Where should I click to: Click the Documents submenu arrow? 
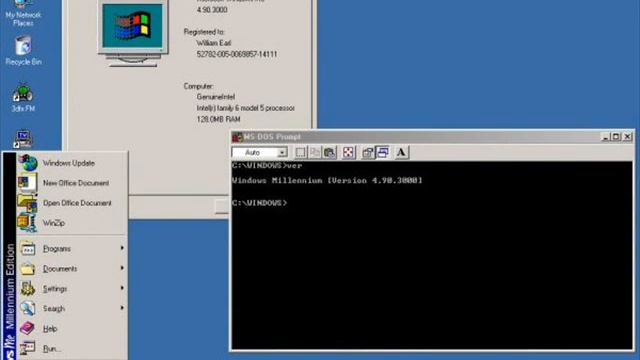click(x=122, y=268)
